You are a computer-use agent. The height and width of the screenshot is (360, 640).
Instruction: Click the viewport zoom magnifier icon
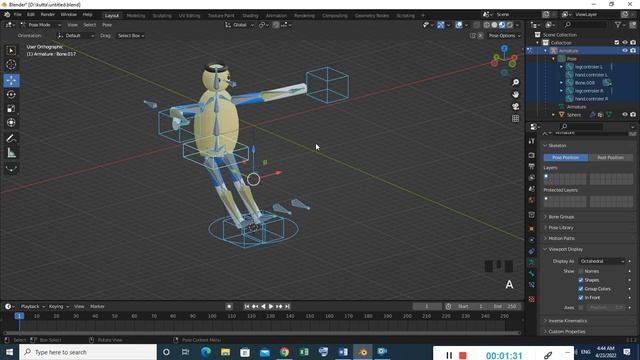point(516,82)
